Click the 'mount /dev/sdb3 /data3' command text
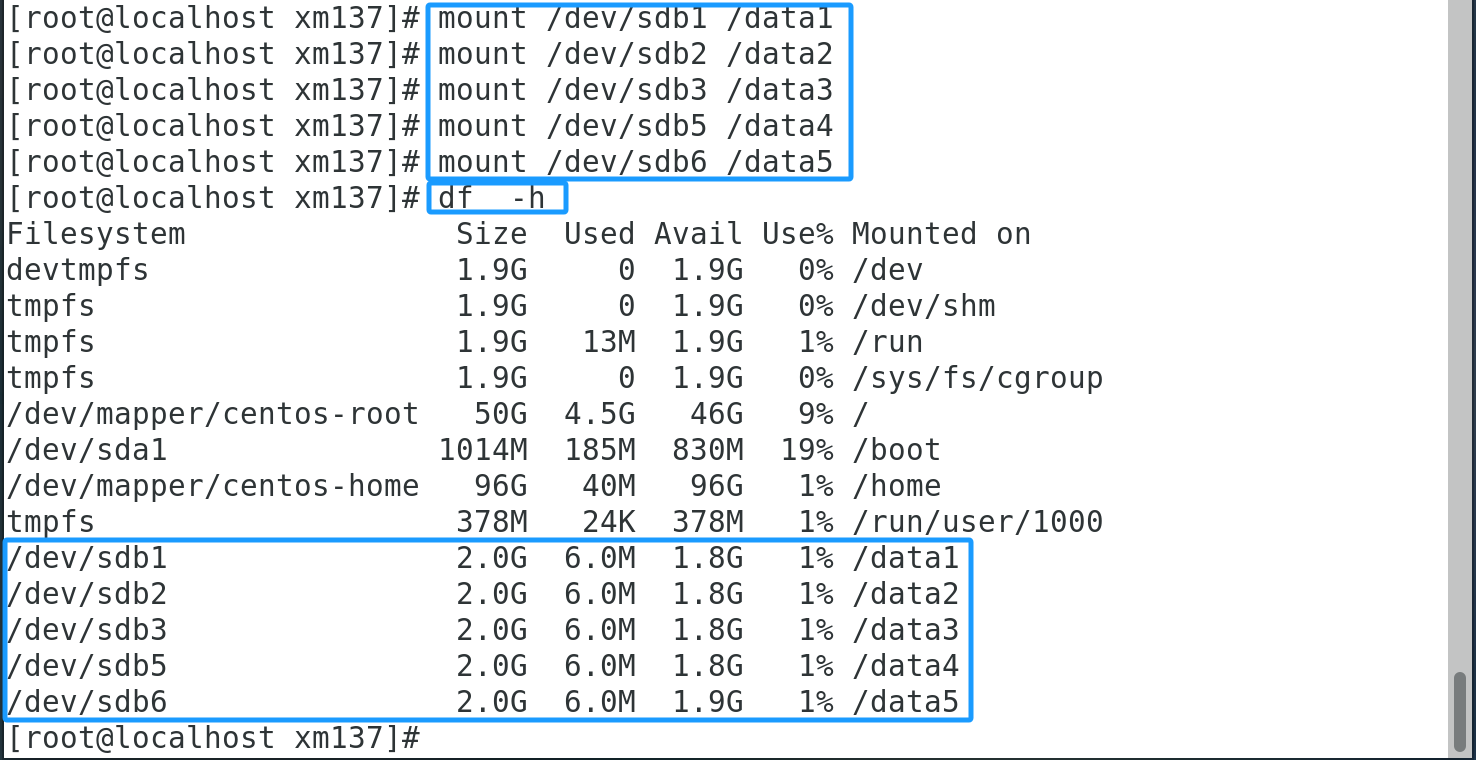 tap(635, 90)
